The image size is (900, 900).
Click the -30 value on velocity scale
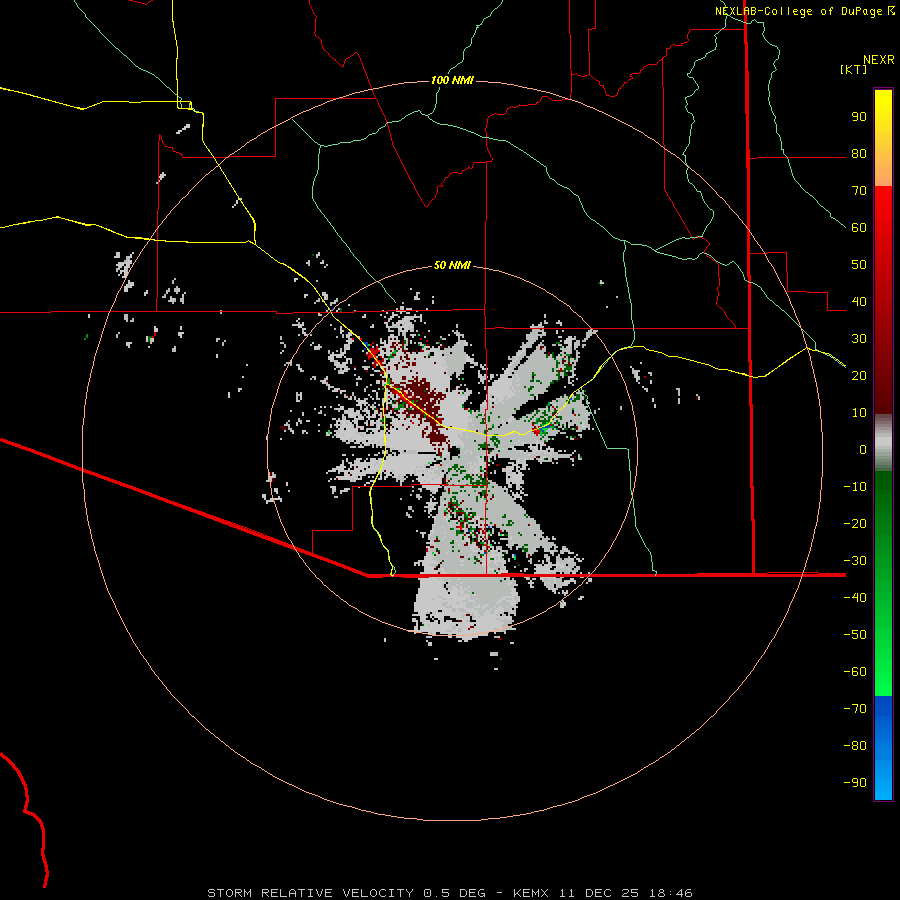855,561
